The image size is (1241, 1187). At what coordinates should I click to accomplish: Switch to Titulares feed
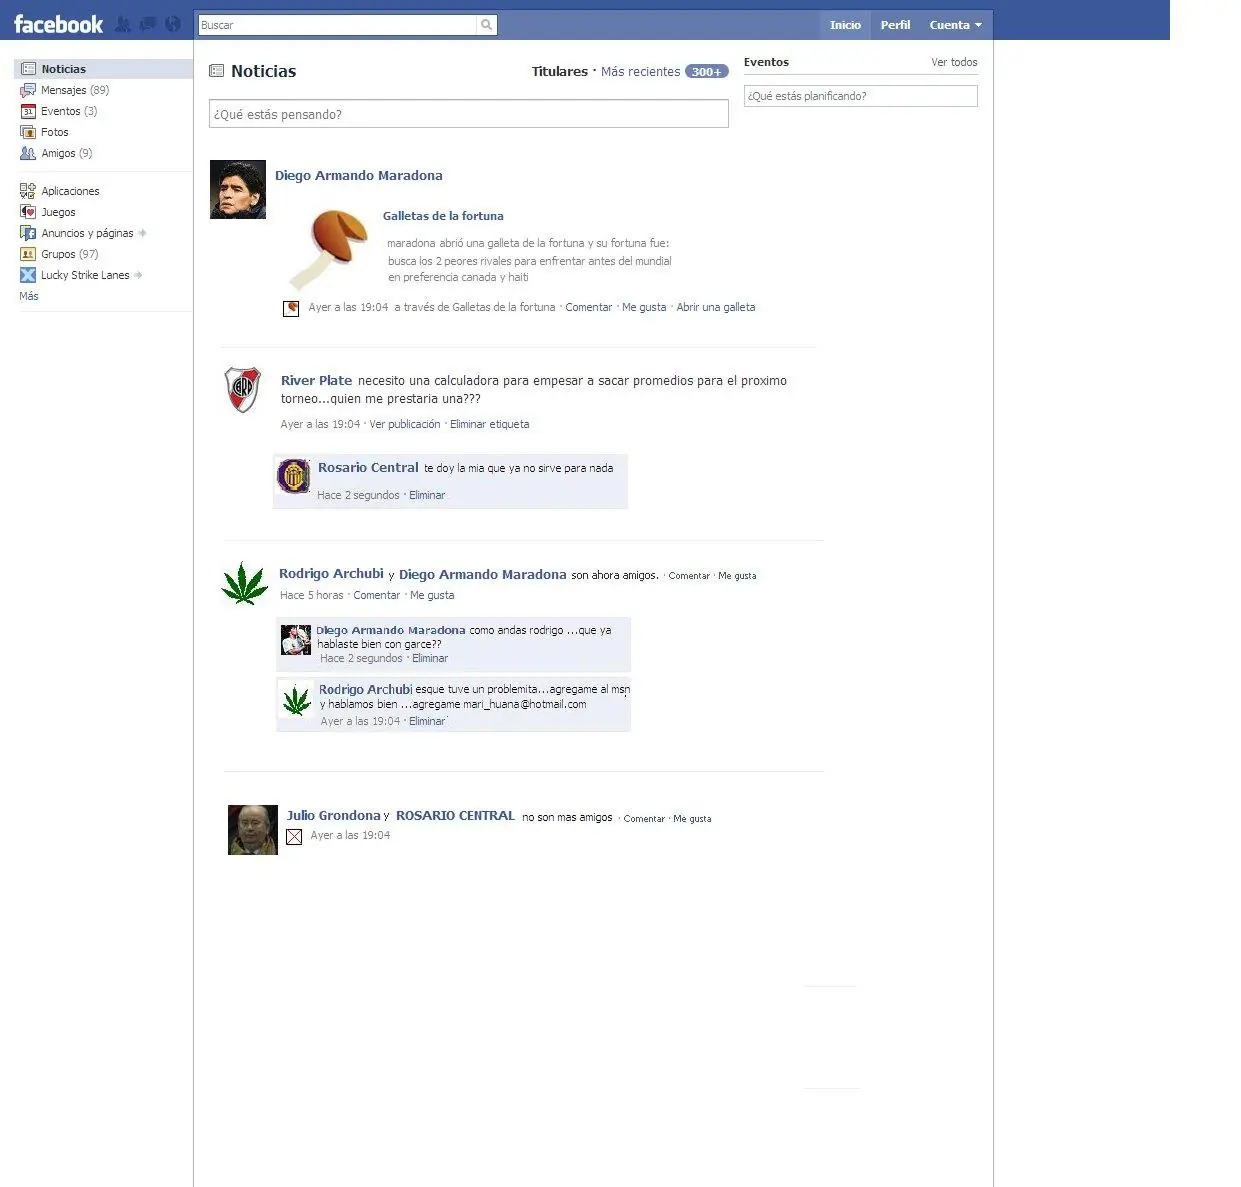point(560,72)
